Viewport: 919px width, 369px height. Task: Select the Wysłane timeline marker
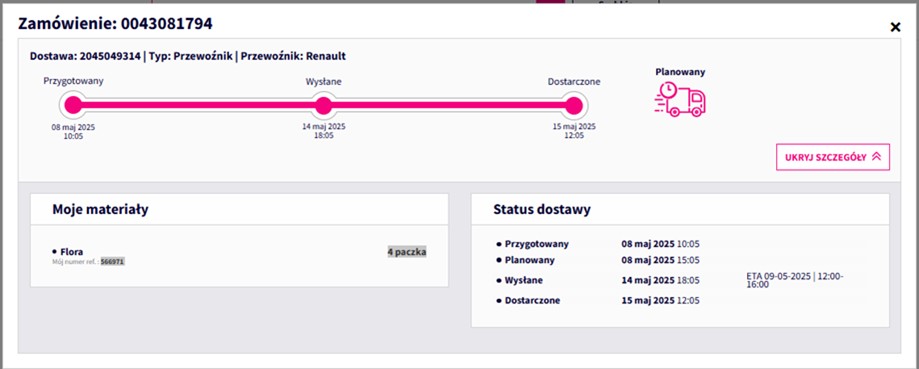click(x=324, y=105)
